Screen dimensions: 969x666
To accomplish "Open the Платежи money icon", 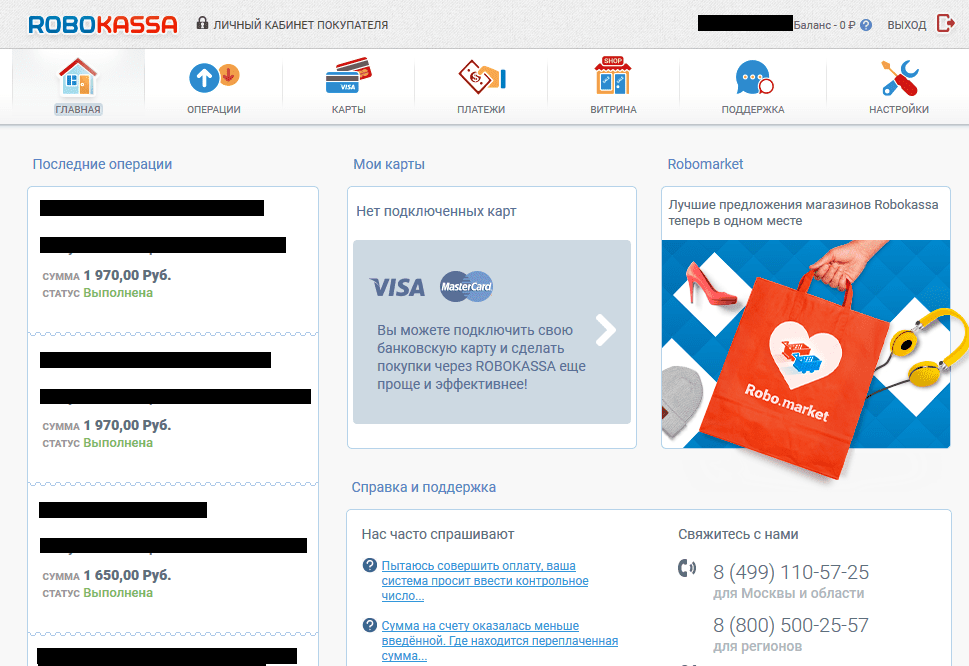I will pyautogui.click(x=481, y=77).
